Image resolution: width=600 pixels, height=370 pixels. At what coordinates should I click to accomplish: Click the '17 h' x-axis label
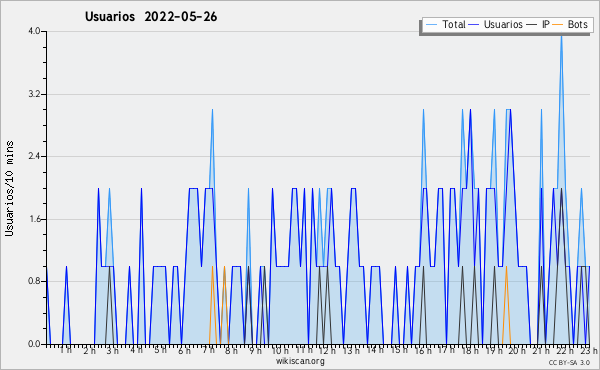446,350
